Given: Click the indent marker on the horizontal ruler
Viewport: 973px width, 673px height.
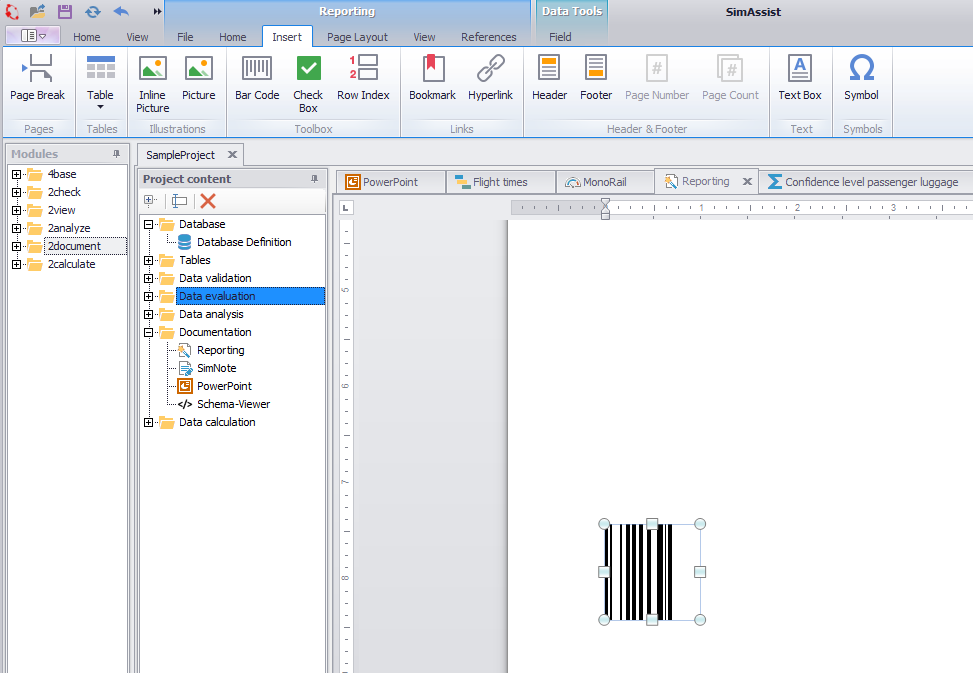Looking at the screenshot, I should [605, 205].
